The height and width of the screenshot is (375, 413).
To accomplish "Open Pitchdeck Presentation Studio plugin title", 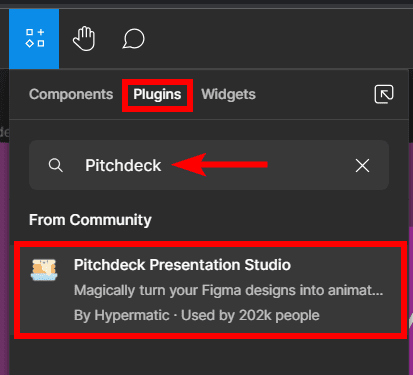I will click(x=182, y=265).
